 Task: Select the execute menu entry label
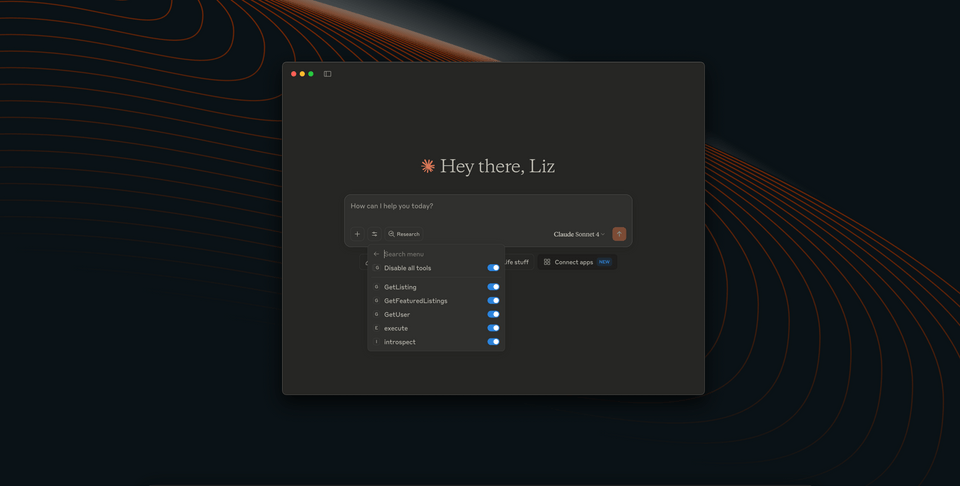click(396, 328)
